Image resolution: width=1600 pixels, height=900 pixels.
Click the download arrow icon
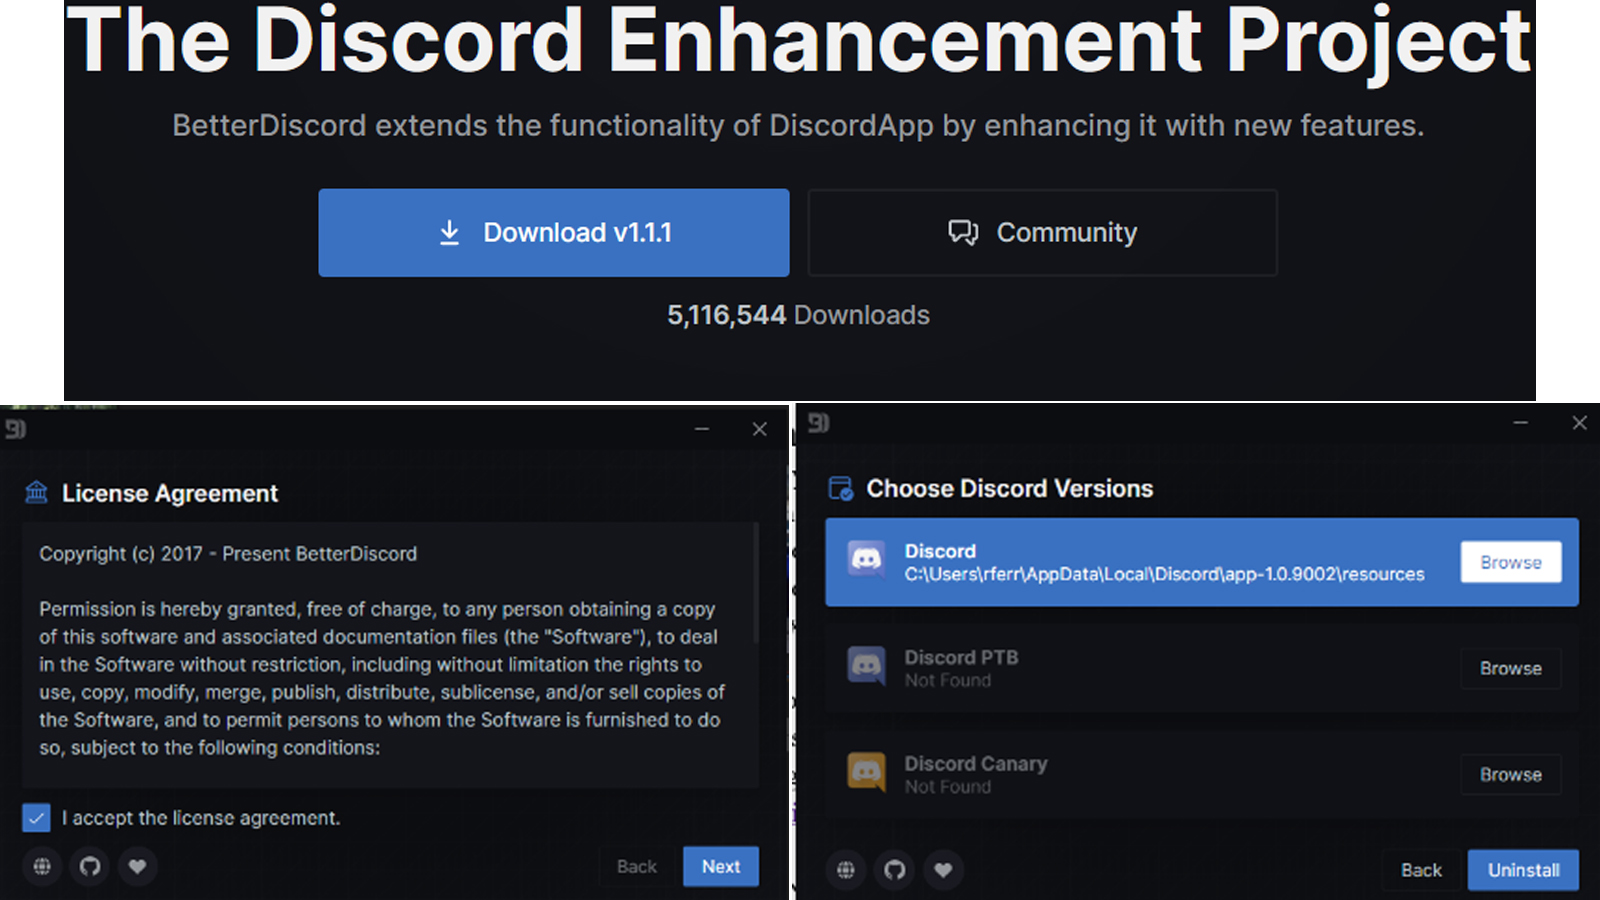tap(450, 233)
